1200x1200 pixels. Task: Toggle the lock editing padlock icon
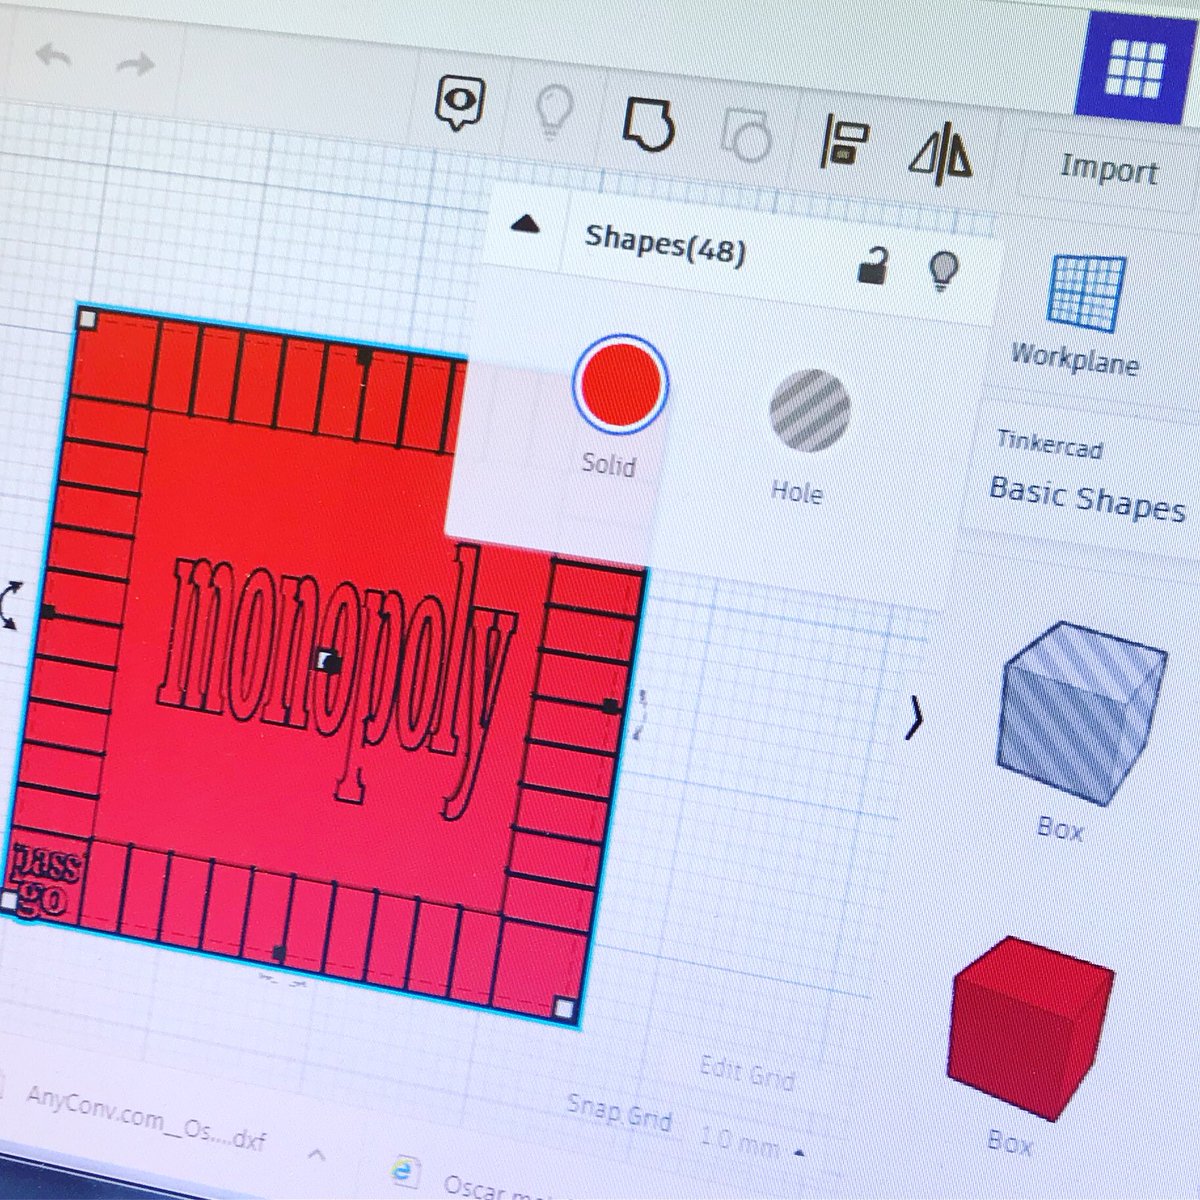pos(874,265)
